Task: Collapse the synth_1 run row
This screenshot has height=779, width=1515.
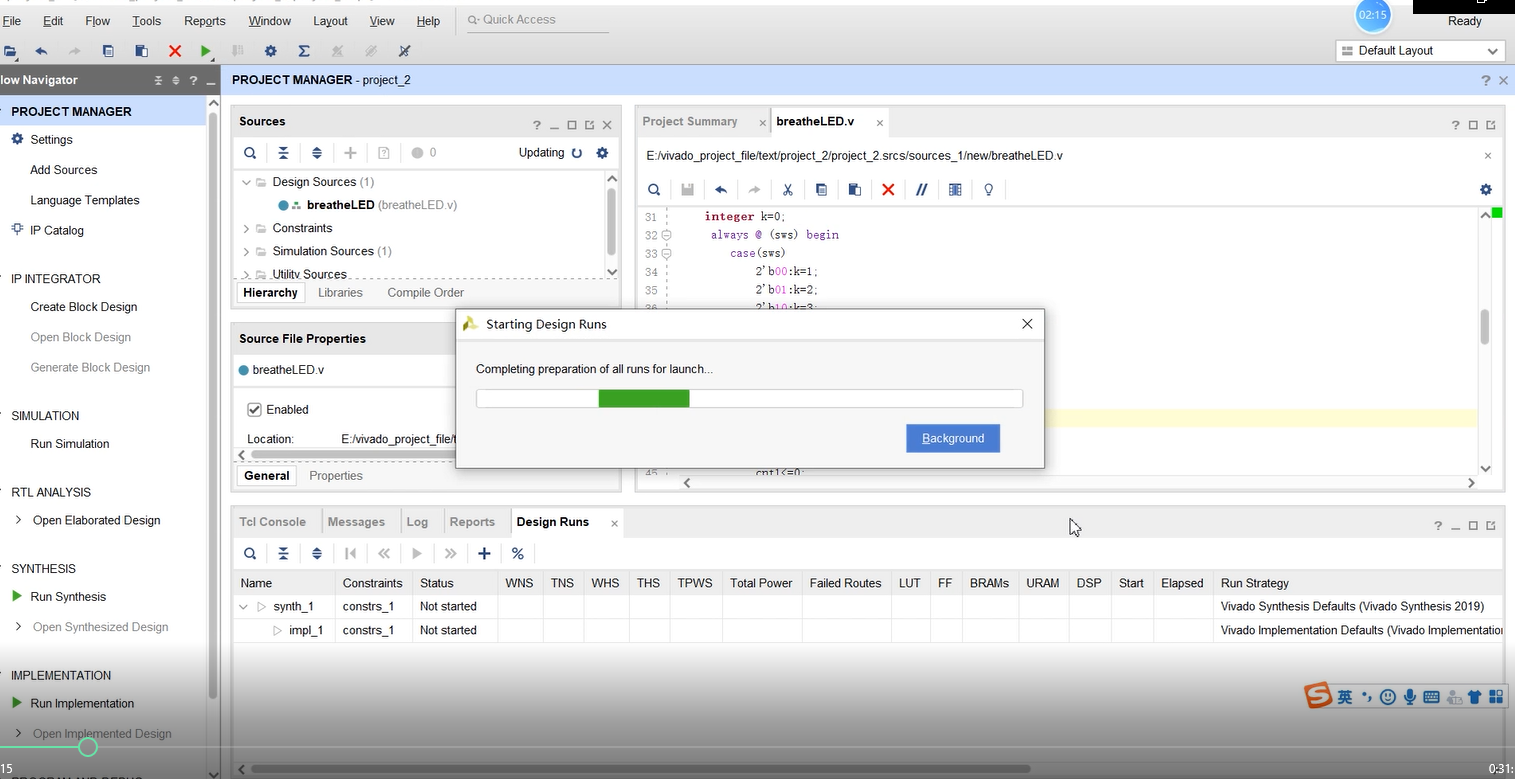Action: click(243, 606)
